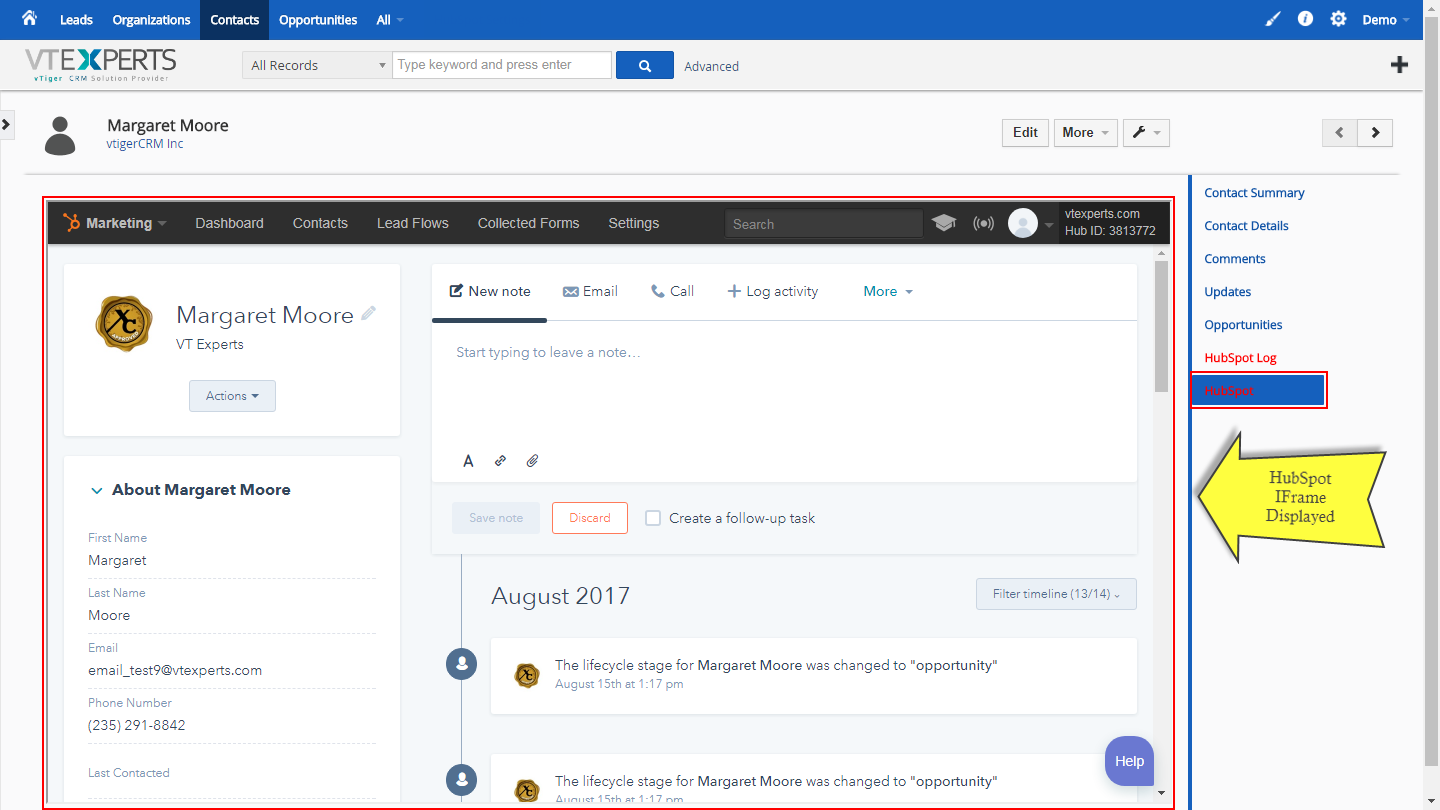The height and width of the screenshot is (810, 1440).
Task: Open the theme brush icon
Action: pos(1272,19)
